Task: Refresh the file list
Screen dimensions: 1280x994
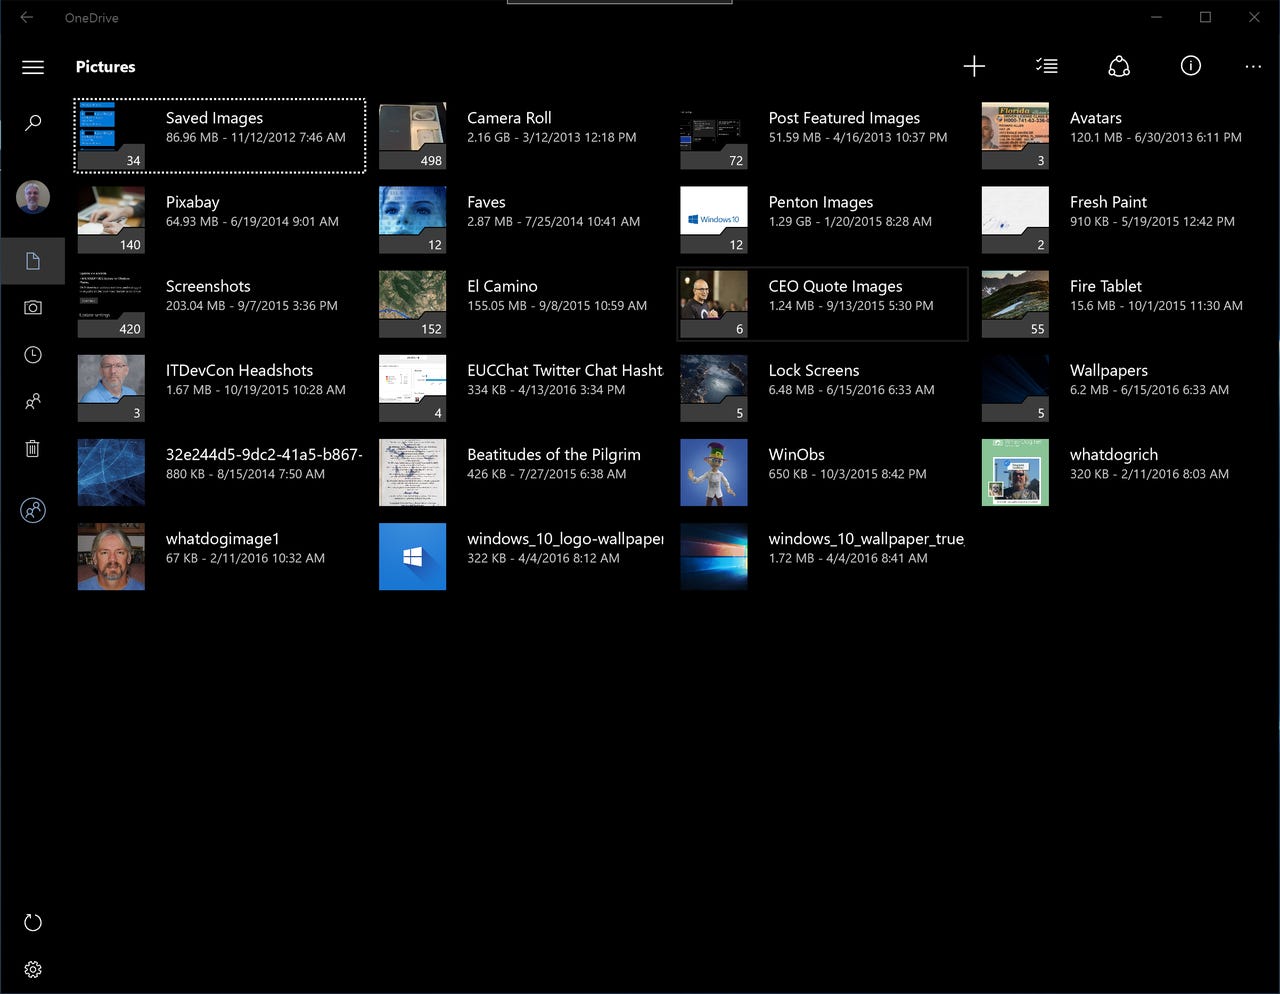Action: pyautogui.click(x=33, y=922)
